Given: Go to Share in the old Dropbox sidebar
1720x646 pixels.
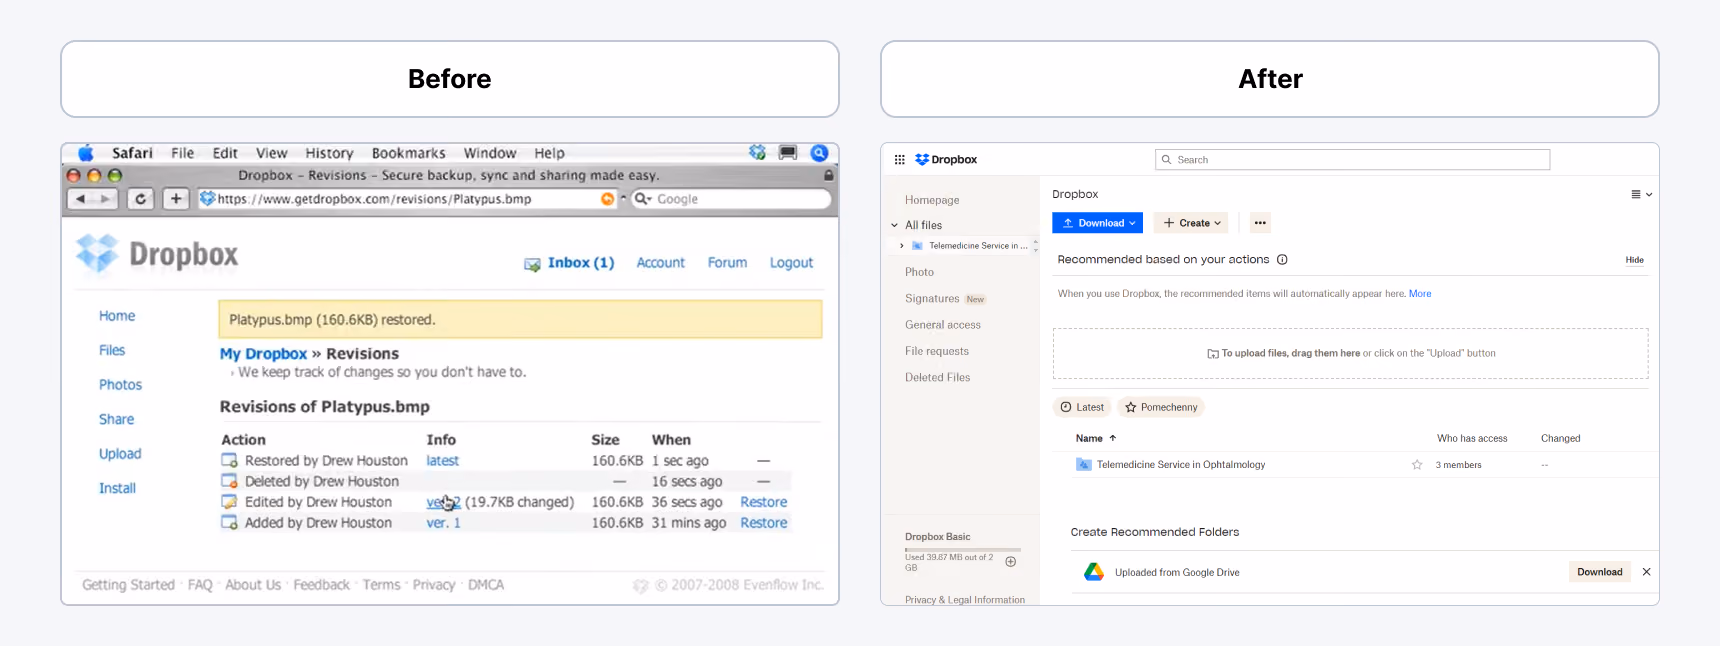Looking at the screenshot, I should pyautogui.click(x=116, y=419).
